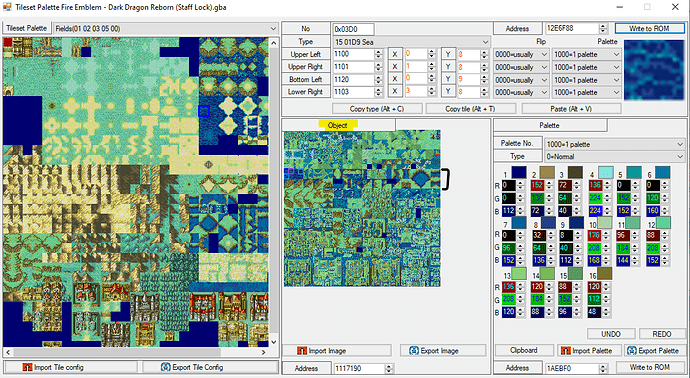Open the Tileset Palette fields dropdown
This screenshot has width=690, height=378.
click(165, 29)
